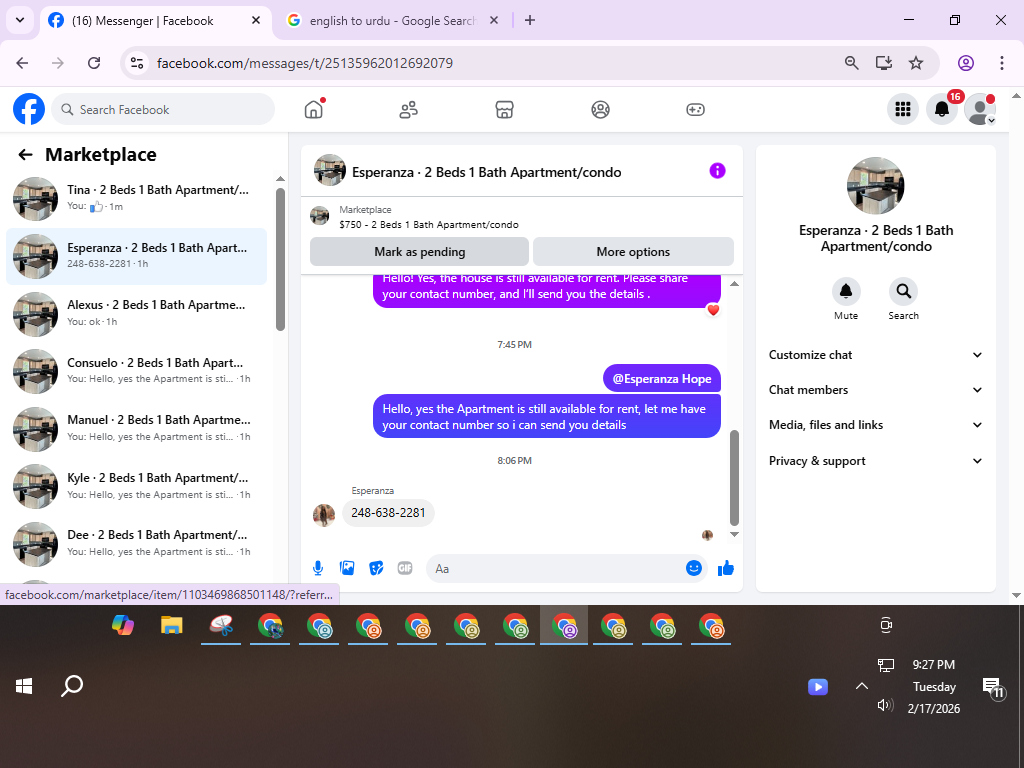Viewport: 1024px width, 768px height.
Task: Open the Marketplace storefront icon
Action: point(504,110)
